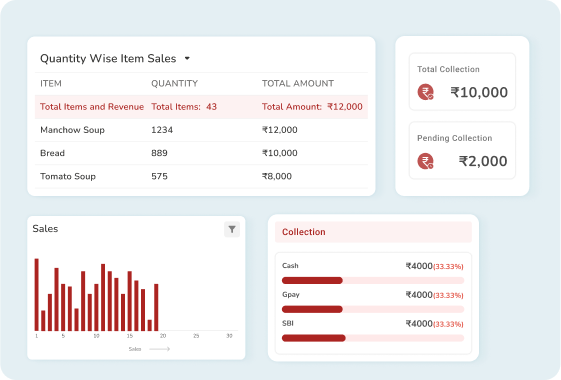Screen dimensions: 561x380
Task: Click the rupee icon under Pending Collection
Action: (x=425, y=161)
